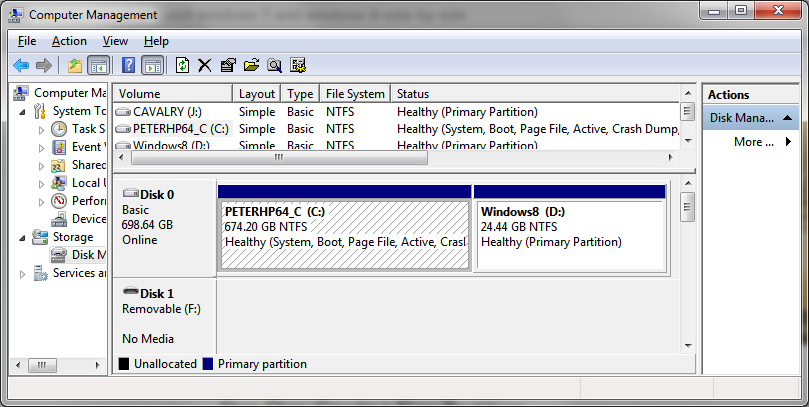Collapse the Storage tree node
The image size is (809, 407).
22,238
